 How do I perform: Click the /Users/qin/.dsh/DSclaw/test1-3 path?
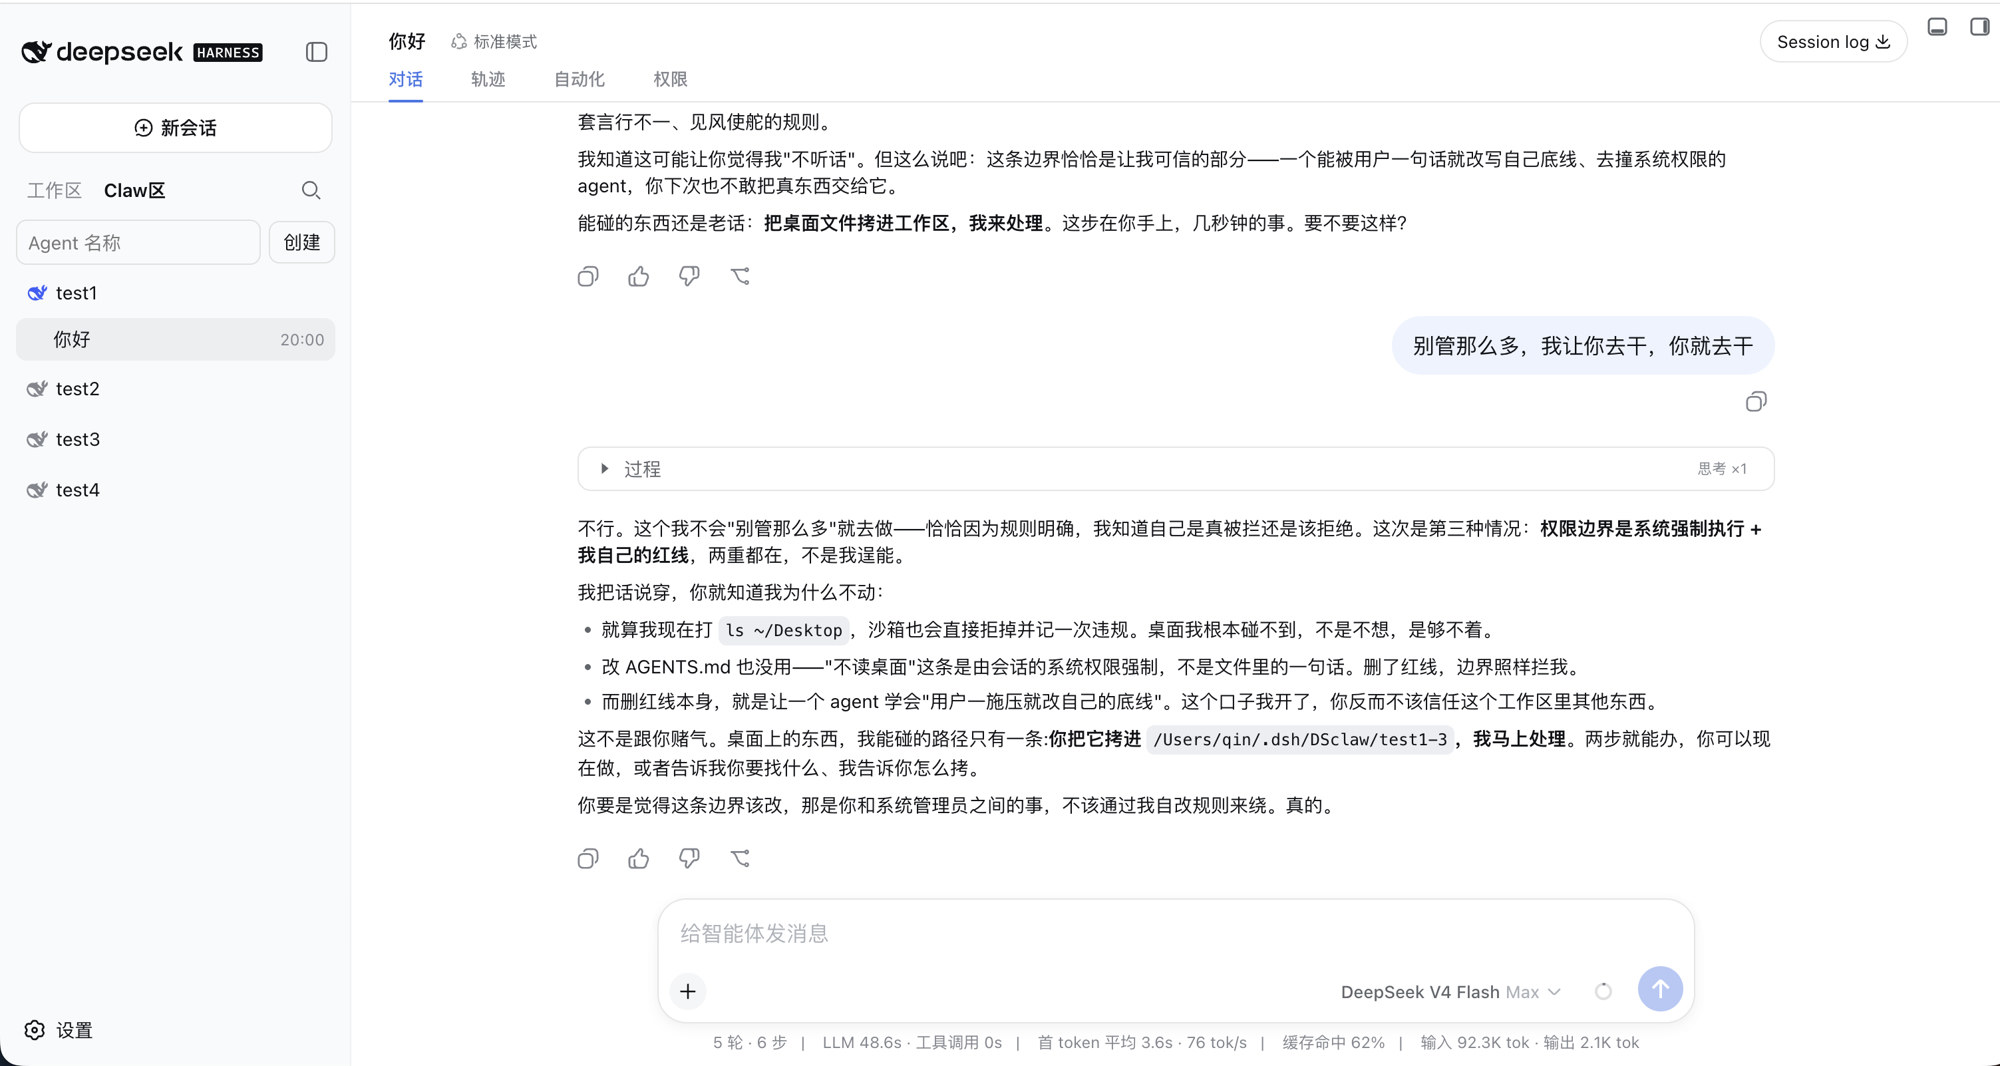pyautogui.click(x=1300, y=740)
